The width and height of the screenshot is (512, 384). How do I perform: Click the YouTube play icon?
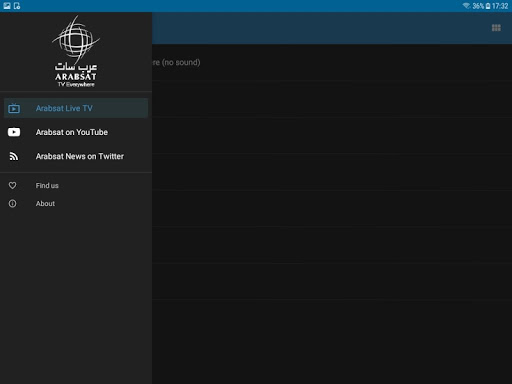coord(14,132)
